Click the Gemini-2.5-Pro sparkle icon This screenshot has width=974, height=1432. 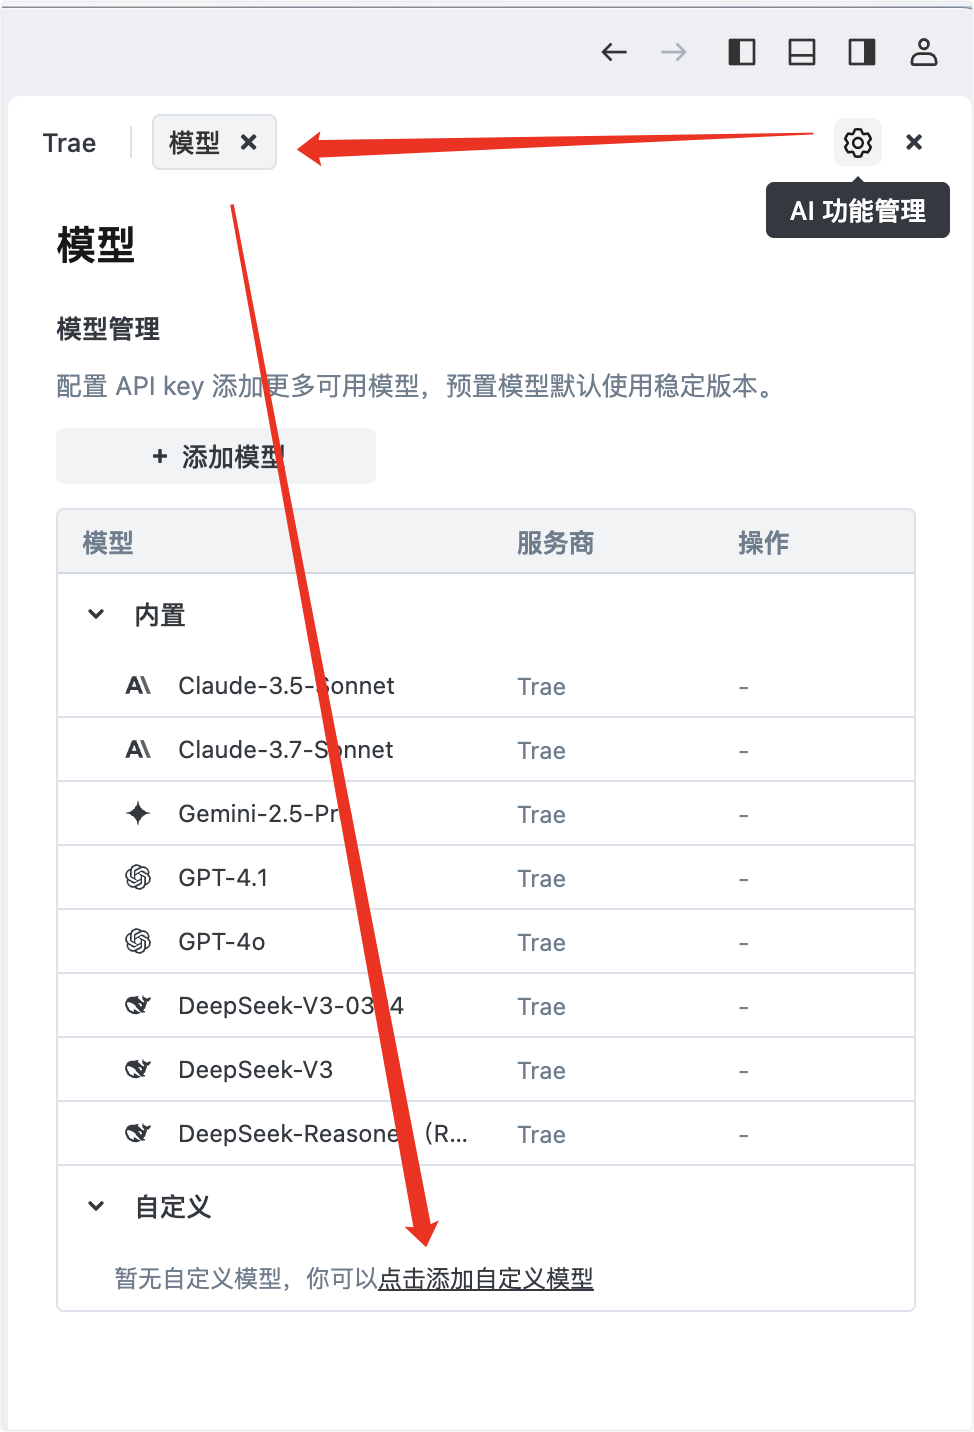(138, 813)
